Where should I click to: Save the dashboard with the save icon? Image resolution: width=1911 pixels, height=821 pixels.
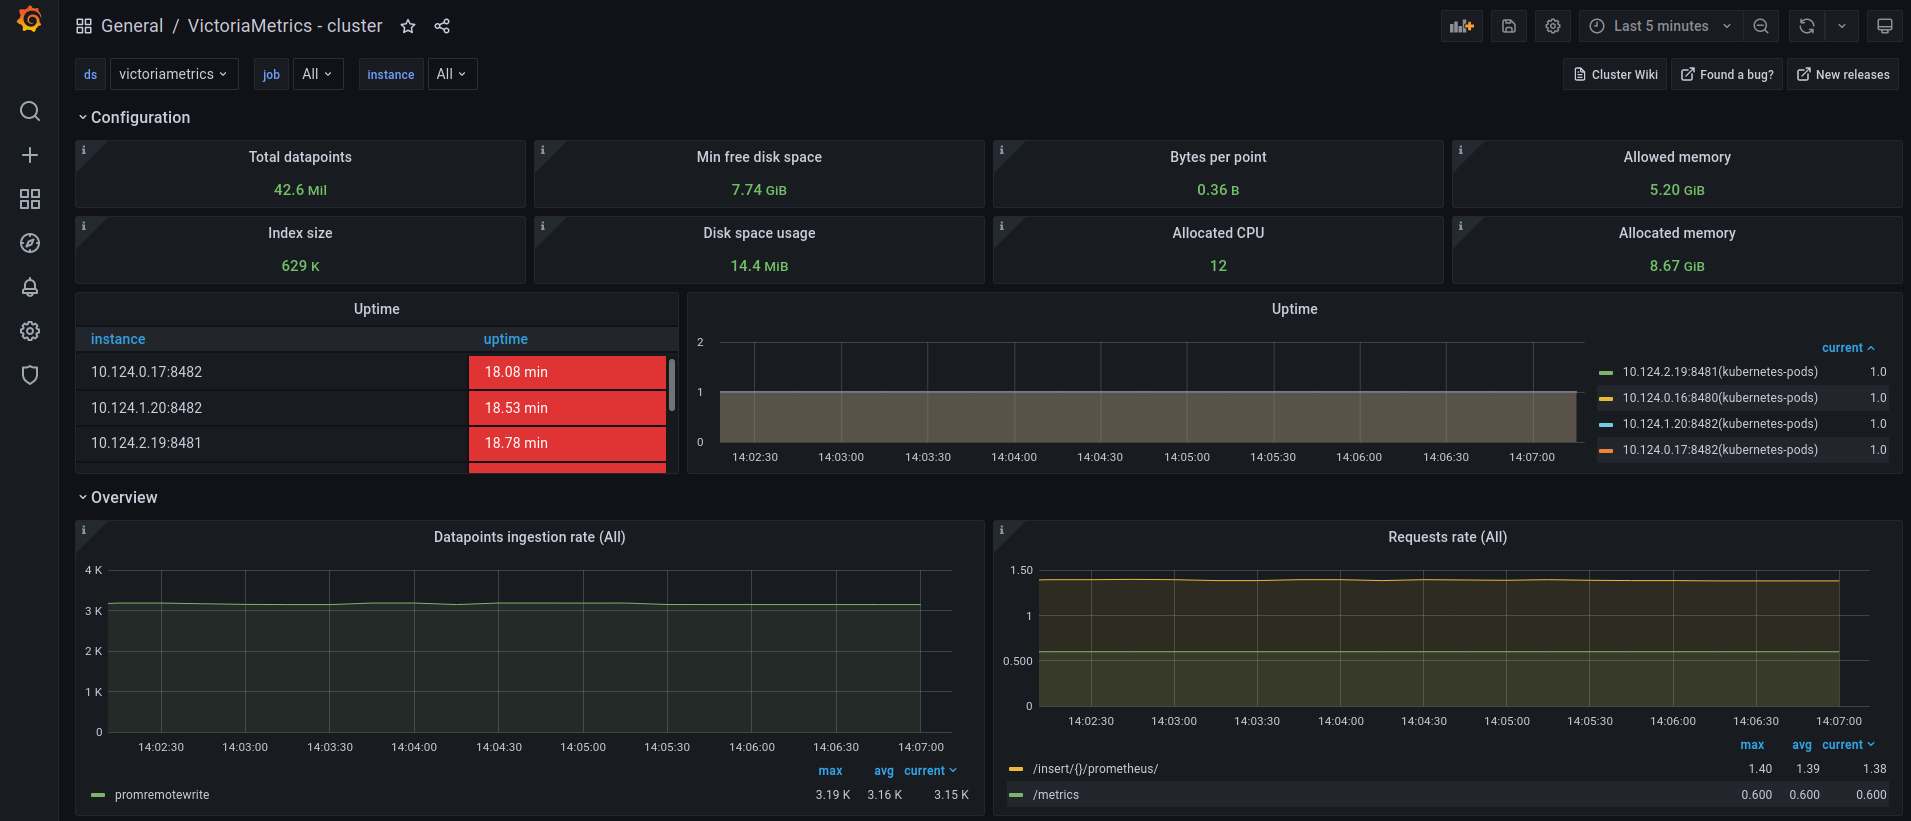click(1508, 26)
